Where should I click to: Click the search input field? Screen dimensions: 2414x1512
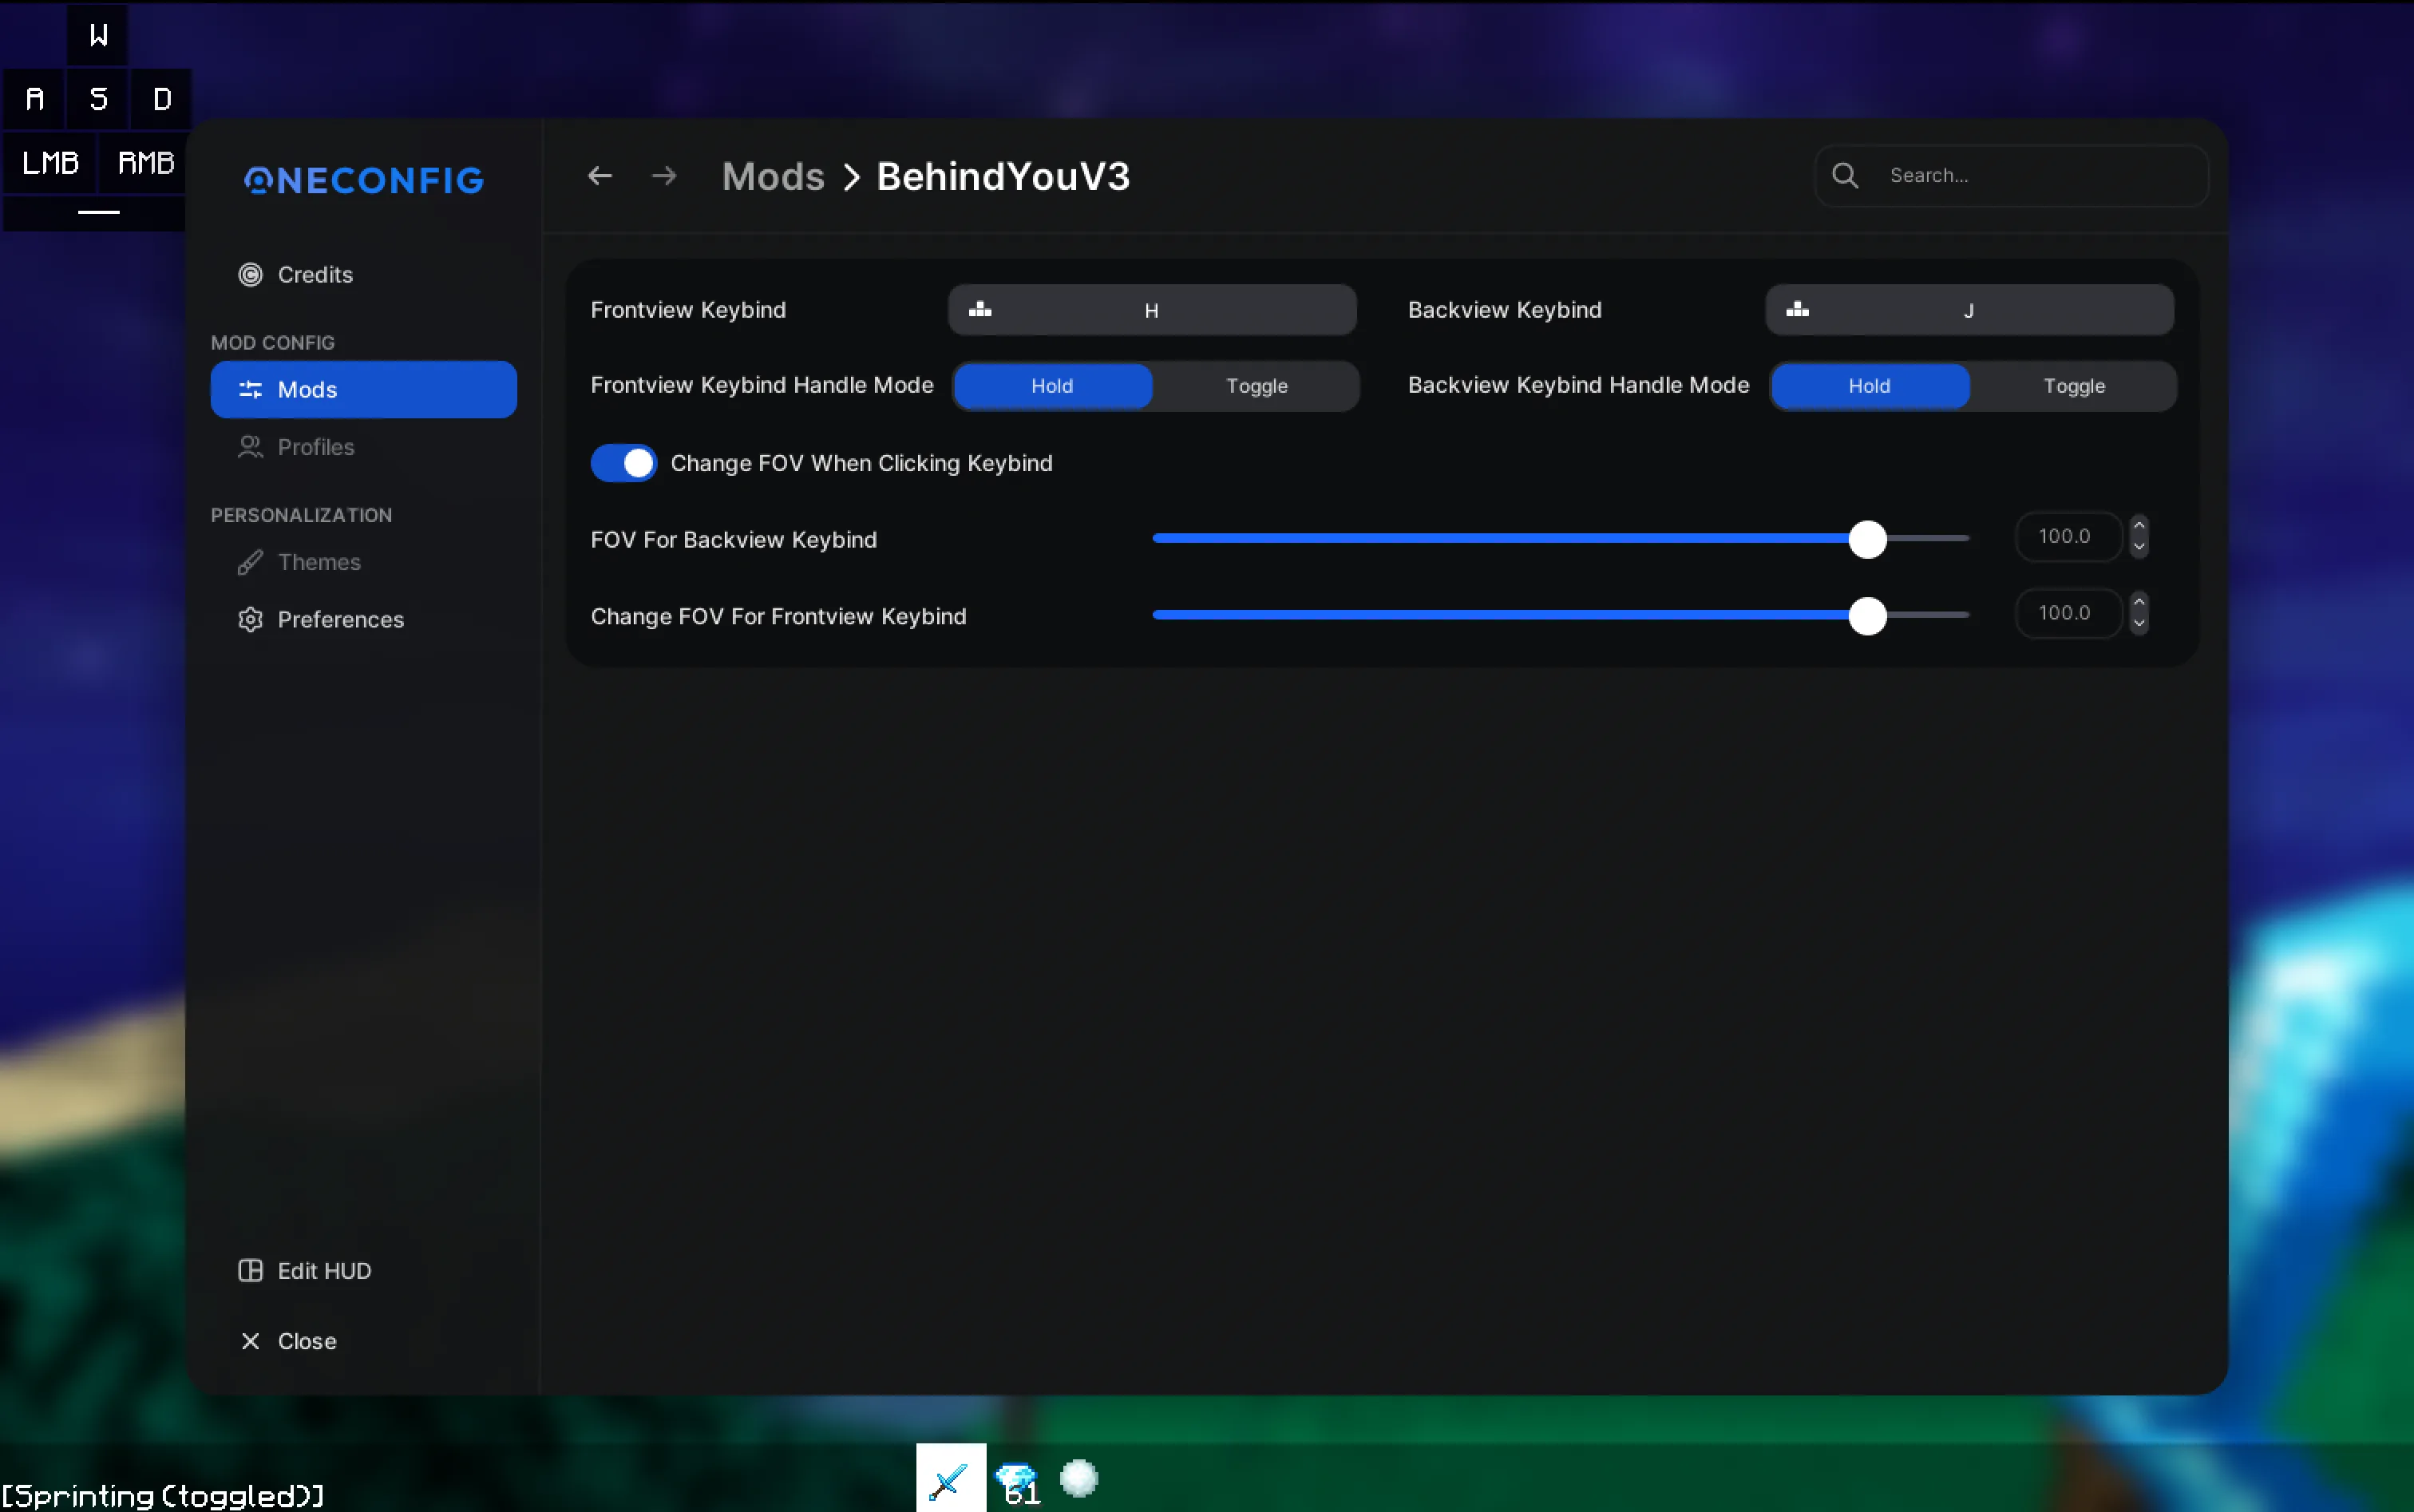point(2030,175)
